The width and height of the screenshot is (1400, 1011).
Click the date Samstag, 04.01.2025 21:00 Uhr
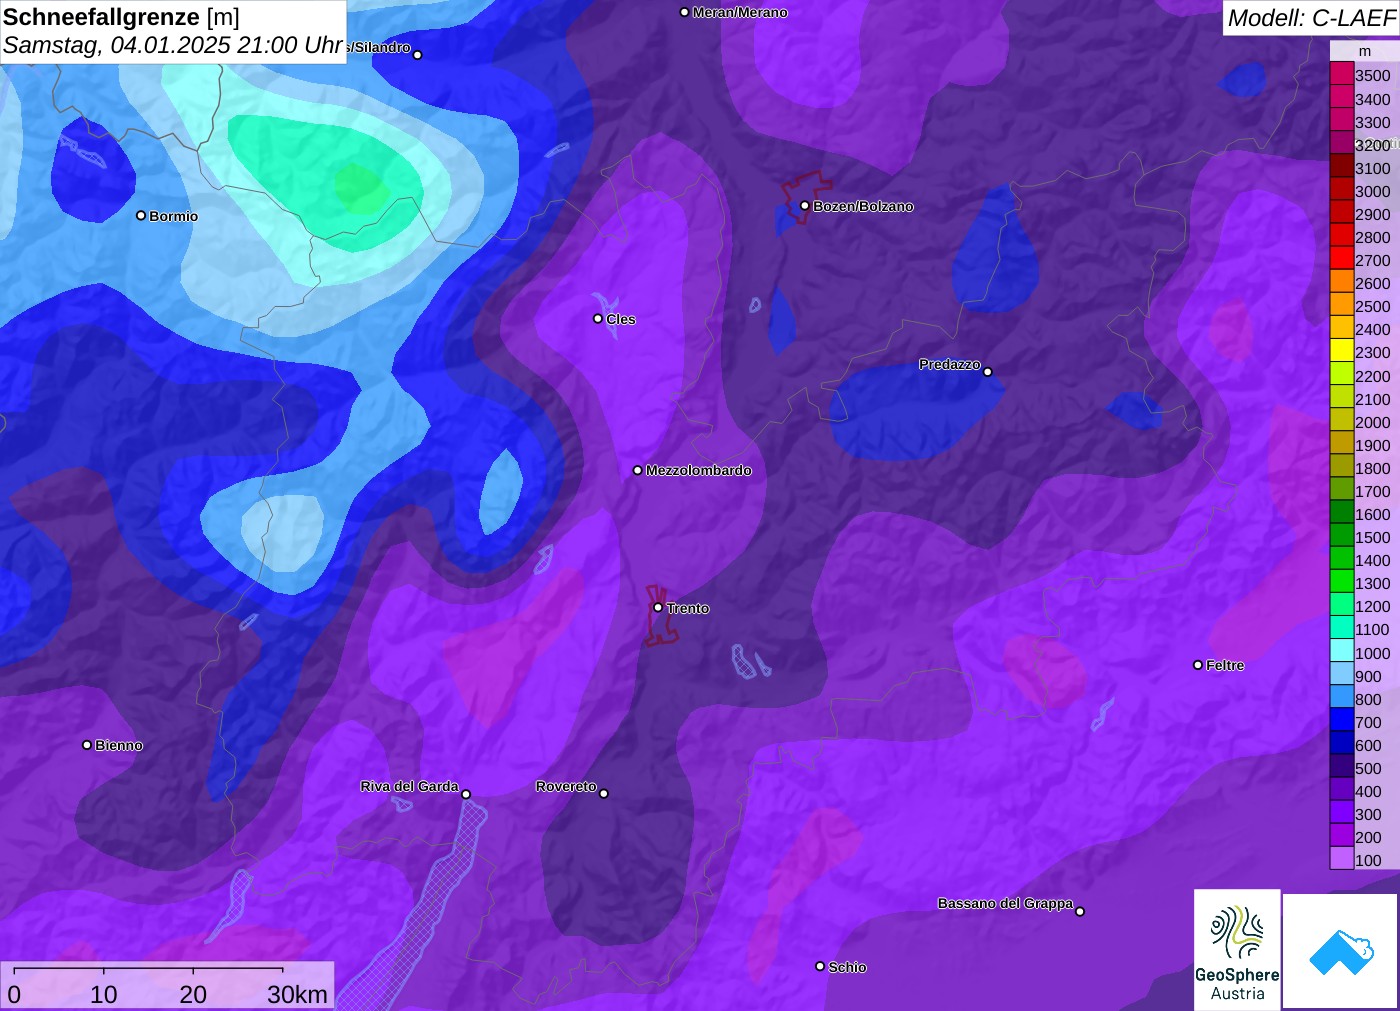click(173, 46)
